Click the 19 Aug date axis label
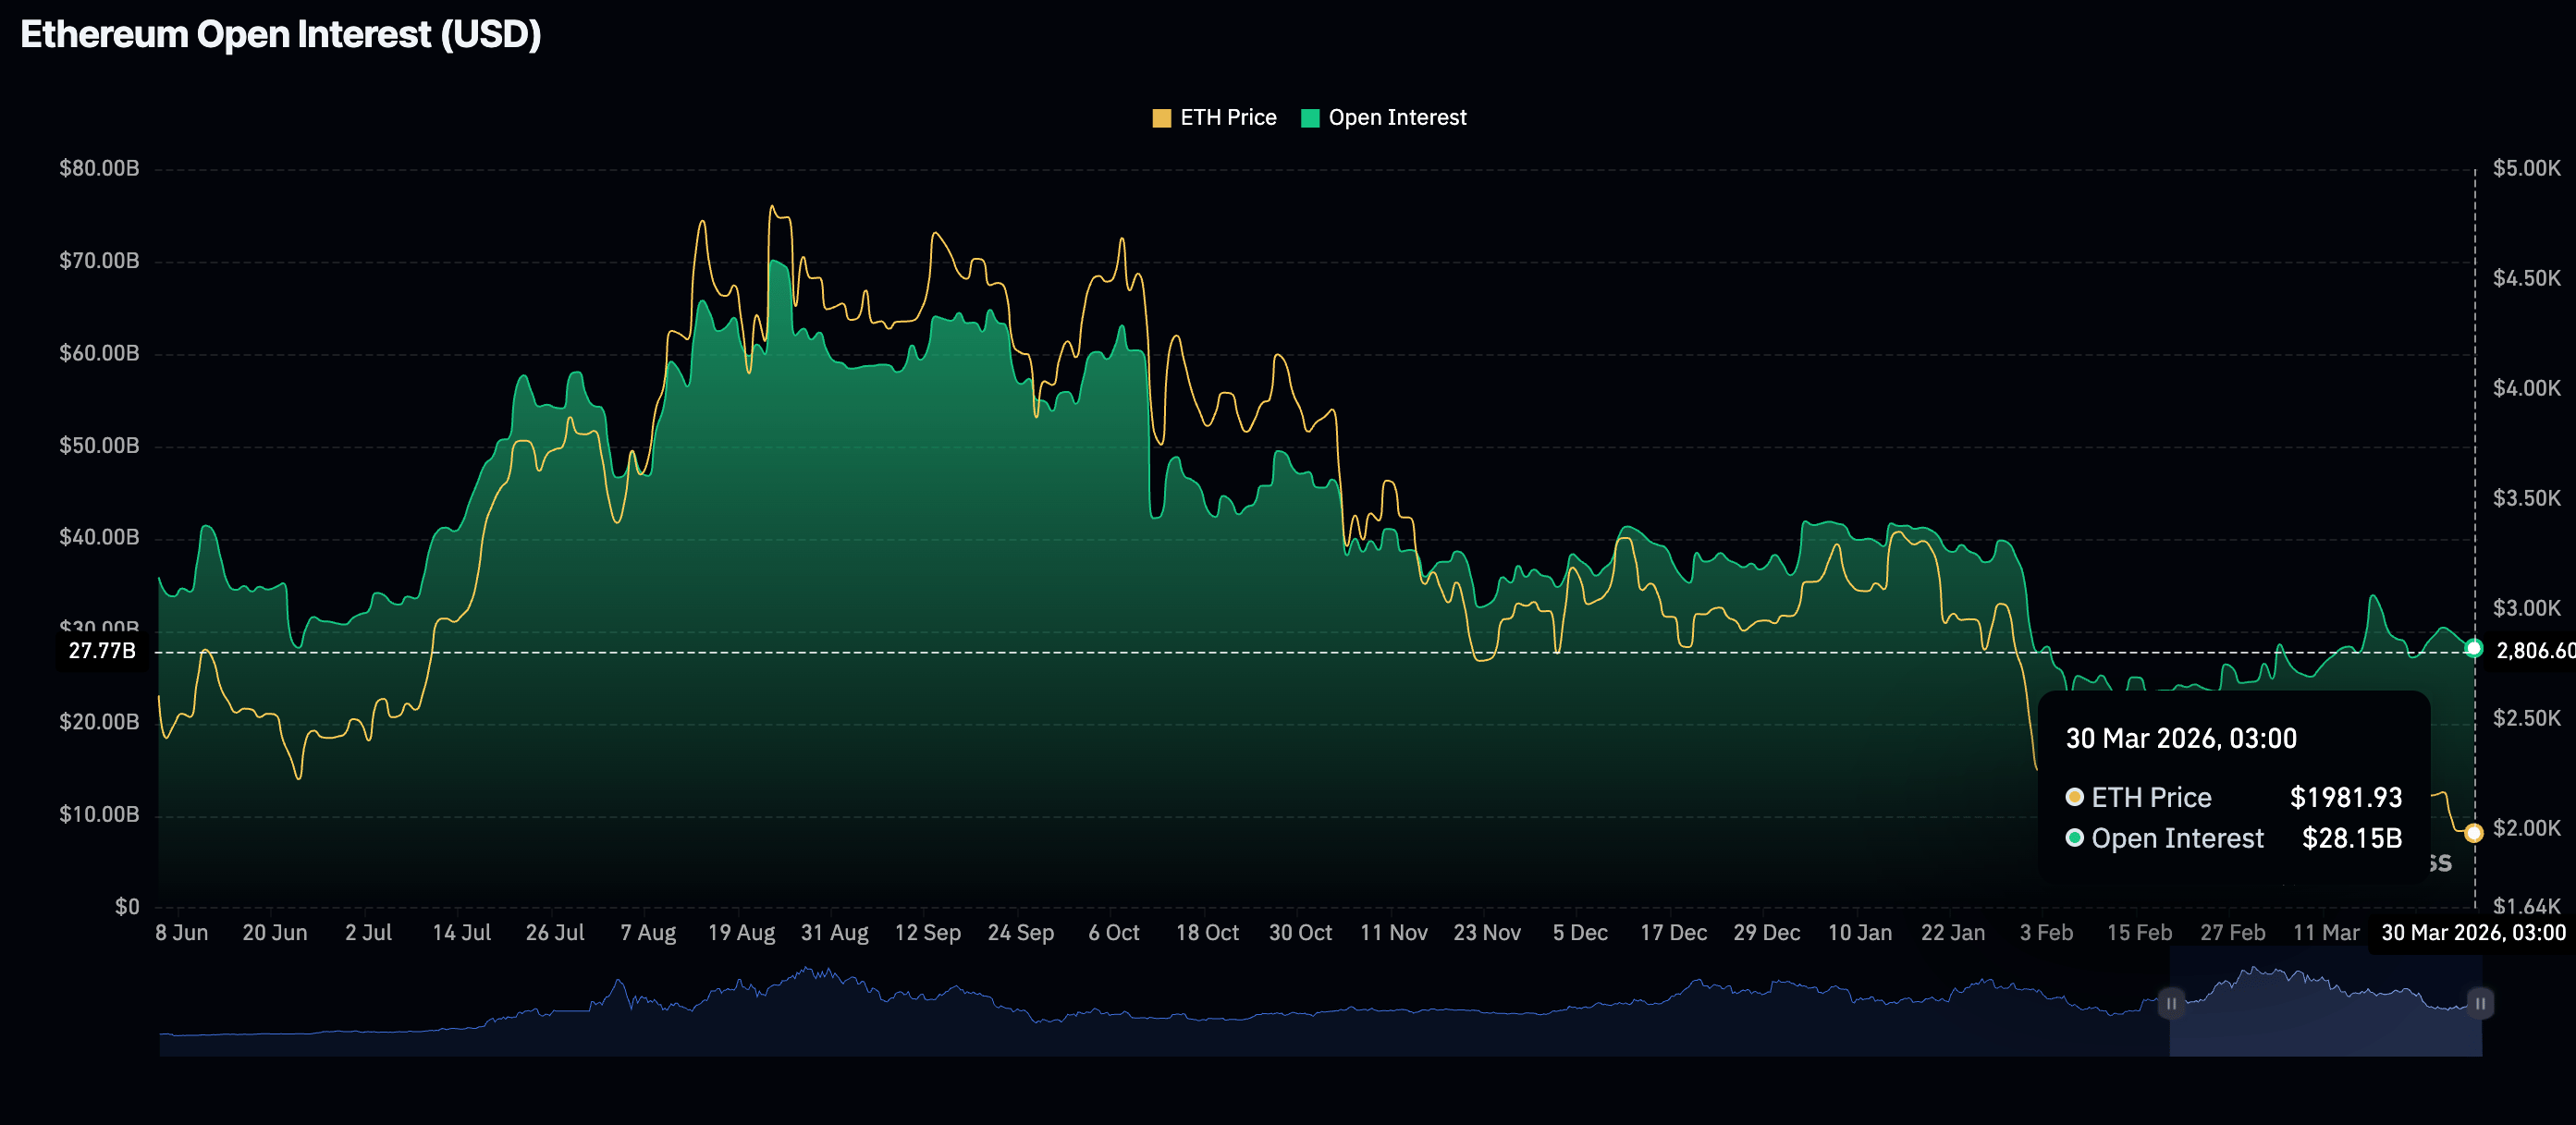This screenshot has height=1125, width=2576. (741, 933)
